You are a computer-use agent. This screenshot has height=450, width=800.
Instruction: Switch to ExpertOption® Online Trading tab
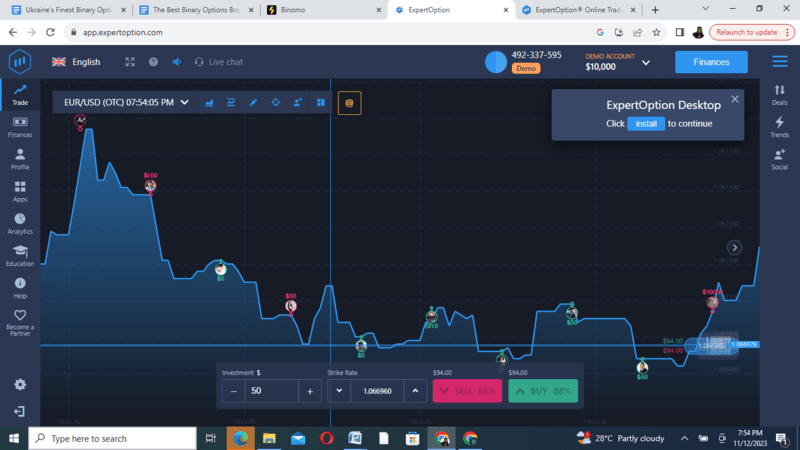[x=579, y=10]
